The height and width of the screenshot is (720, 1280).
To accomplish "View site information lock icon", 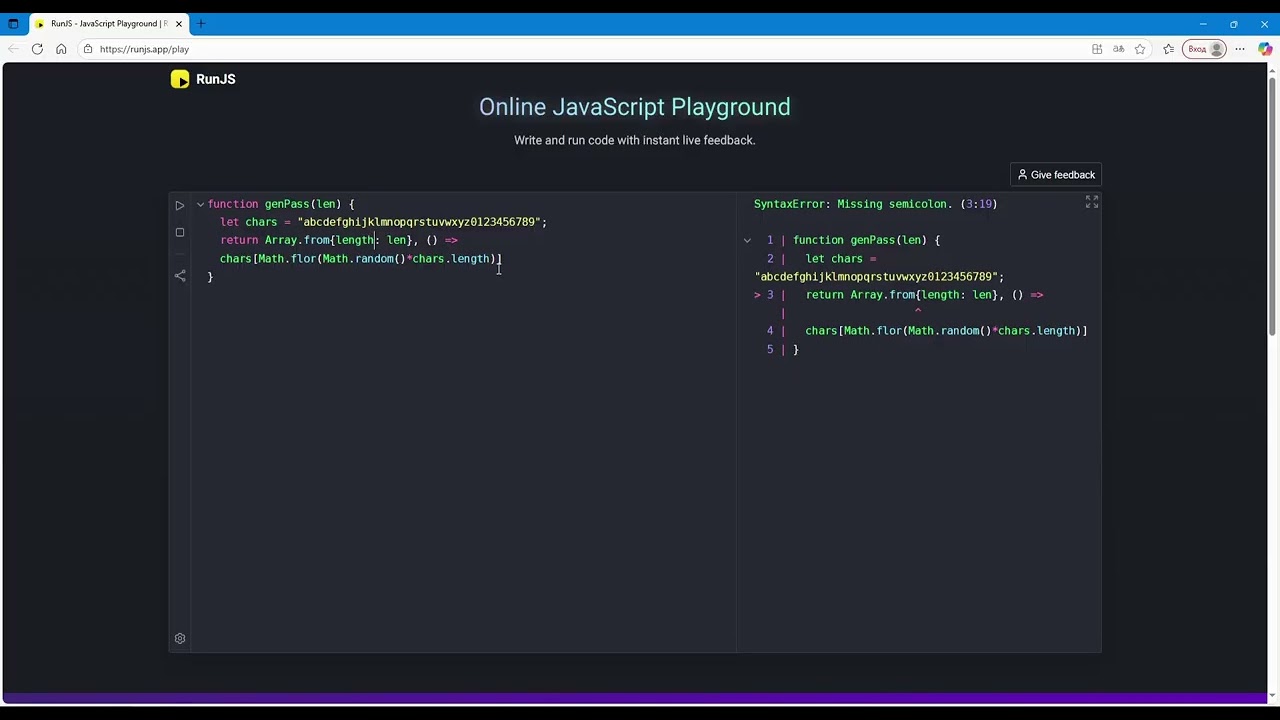I will point(88,49).
